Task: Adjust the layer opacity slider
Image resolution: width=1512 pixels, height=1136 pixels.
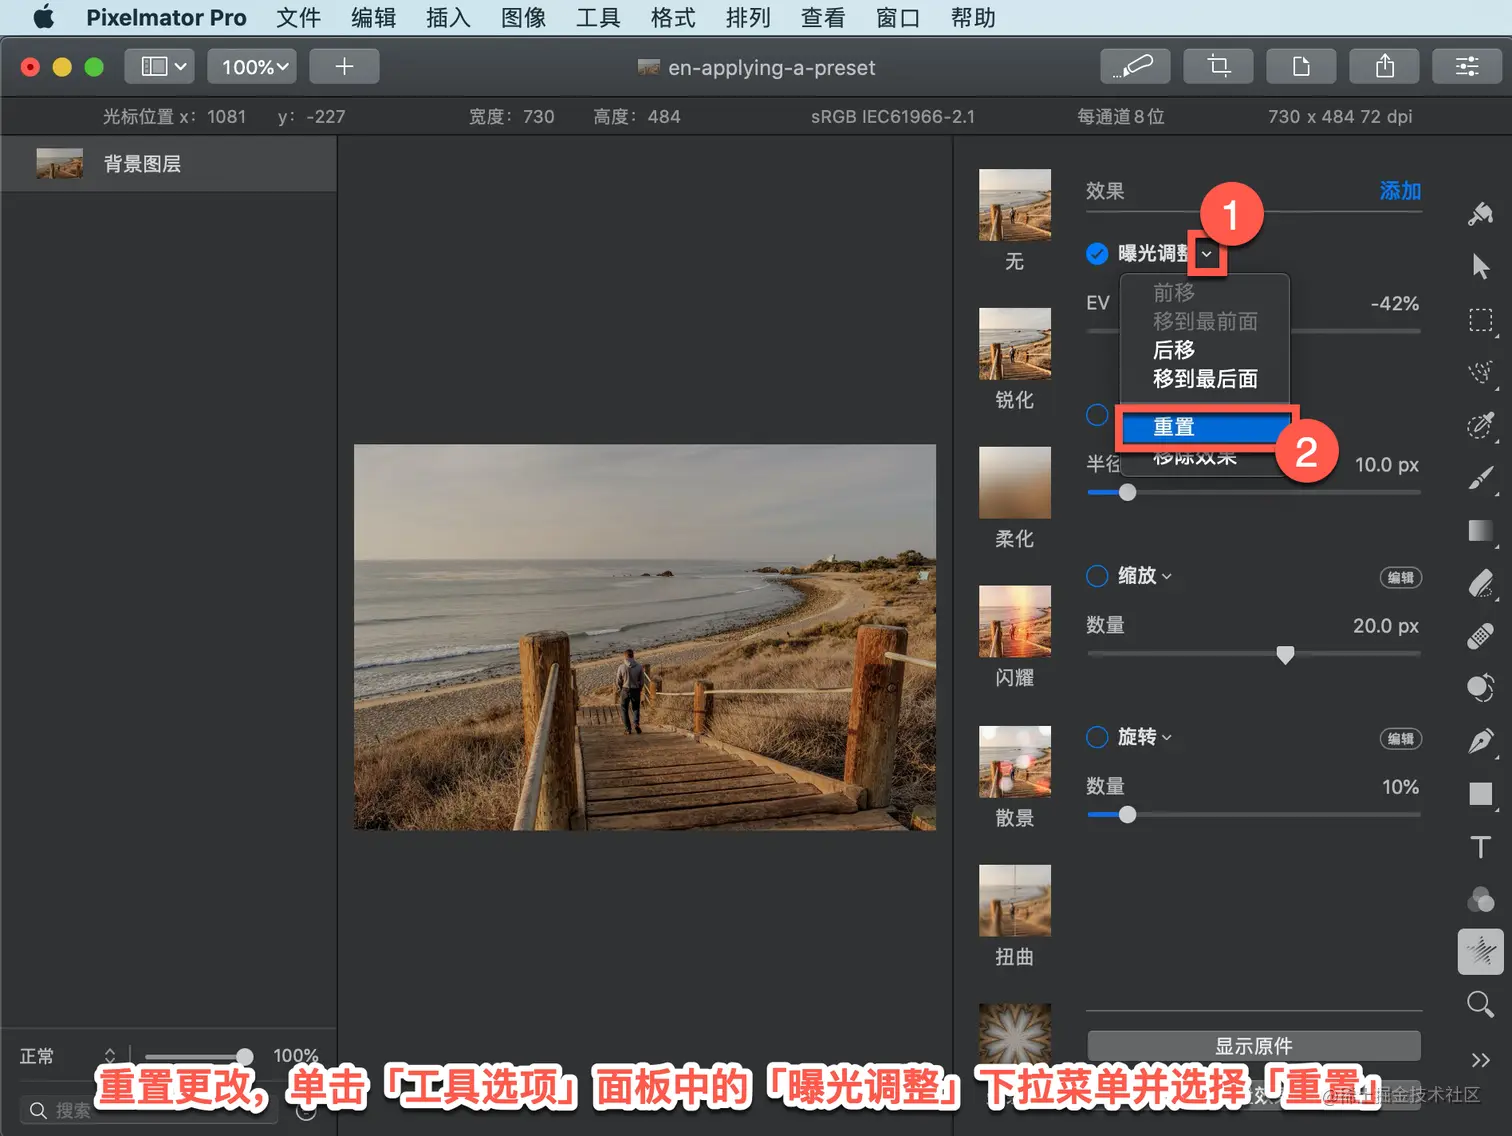Action: coord(244,1057)
